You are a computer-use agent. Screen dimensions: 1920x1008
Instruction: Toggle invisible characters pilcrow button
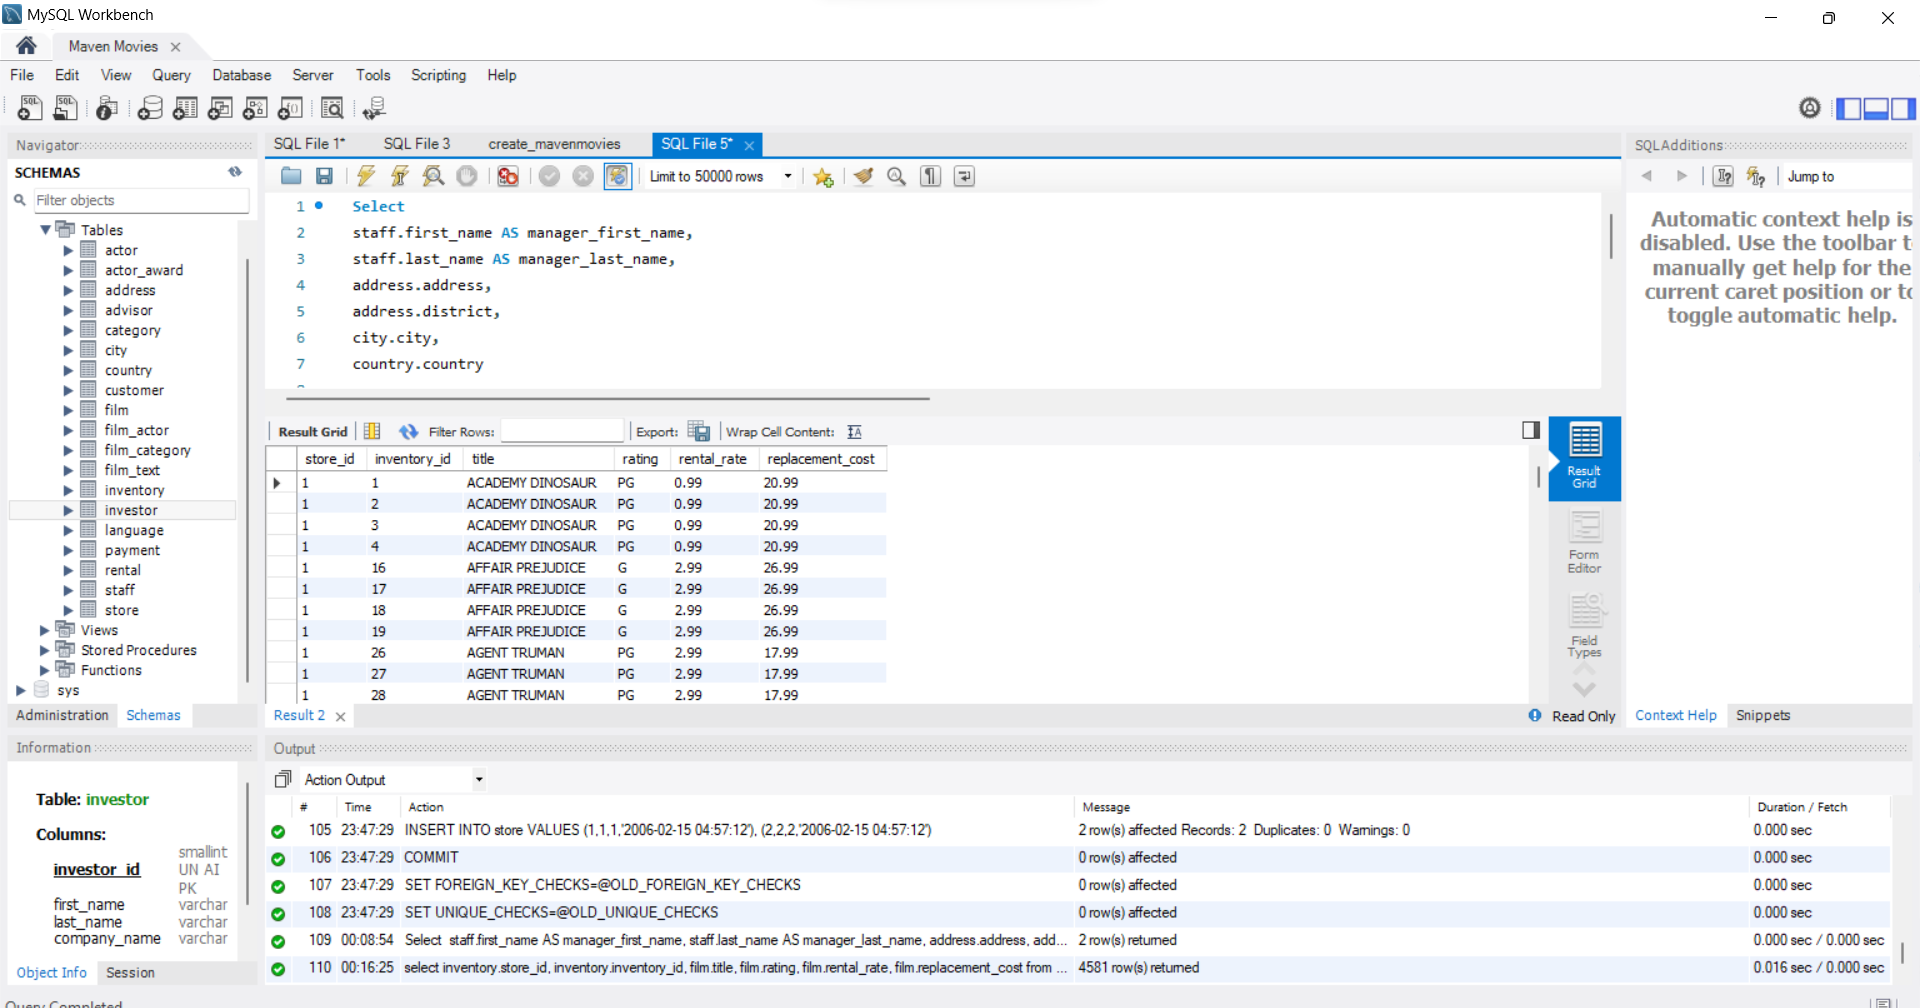tap(930, 176)
